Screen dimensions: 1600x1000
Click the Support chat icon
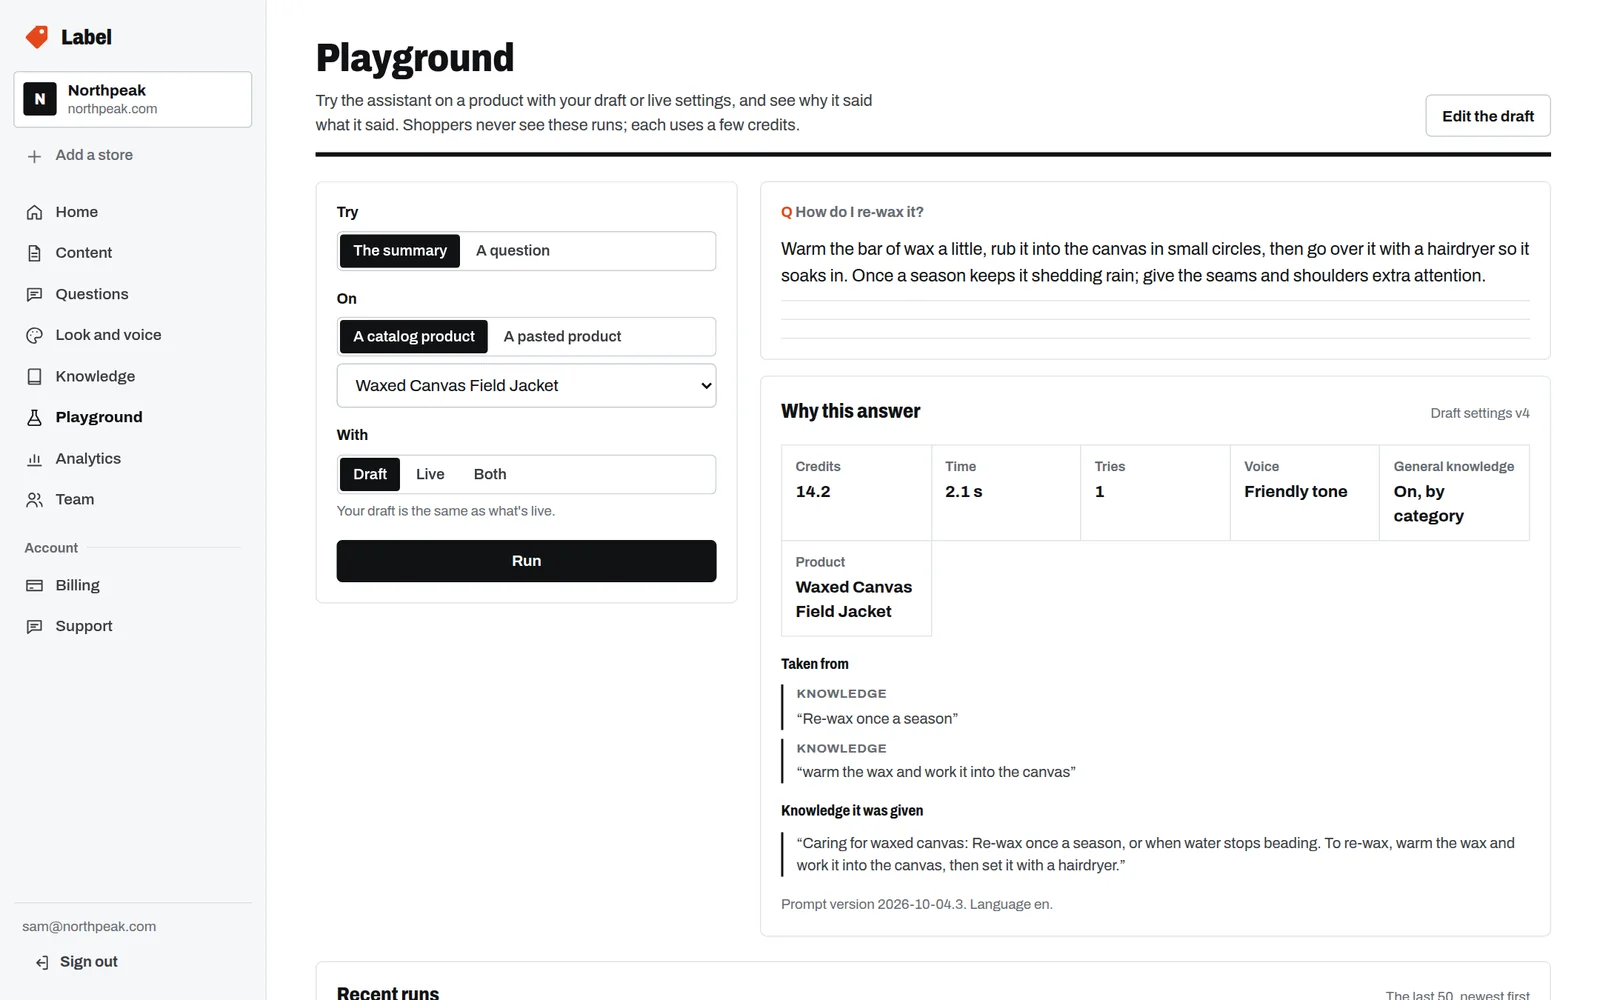pyautogui.click(x=34, y=626)
